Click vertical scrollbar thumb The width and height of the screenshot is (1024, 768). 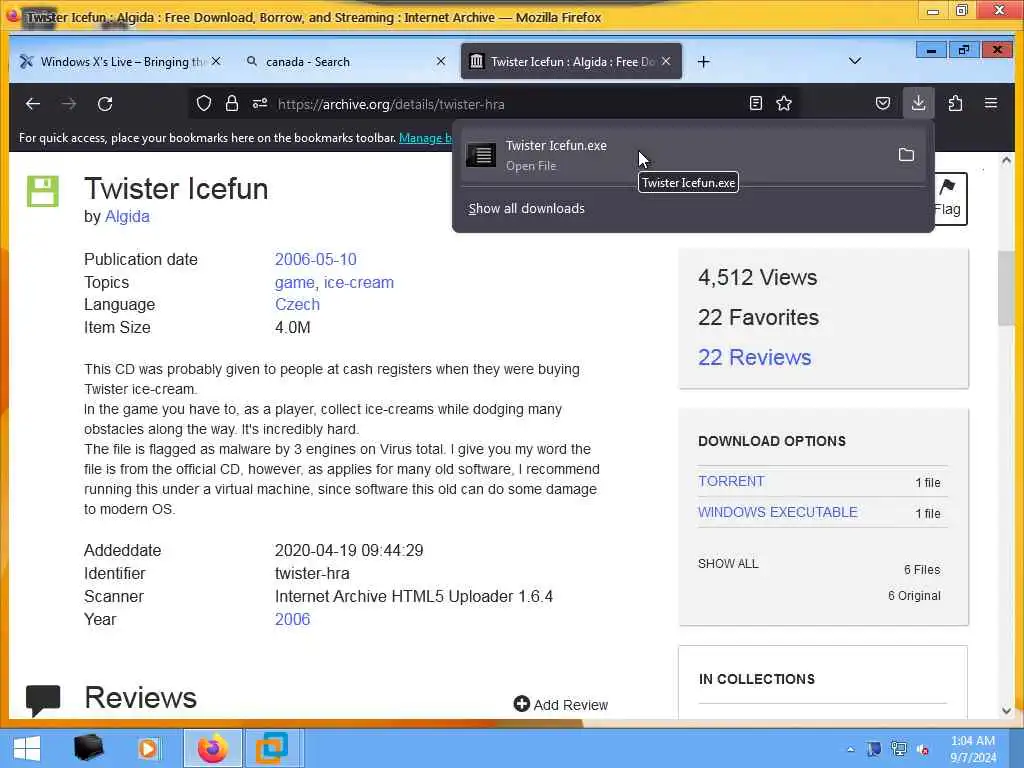[x=1006, y=287]
